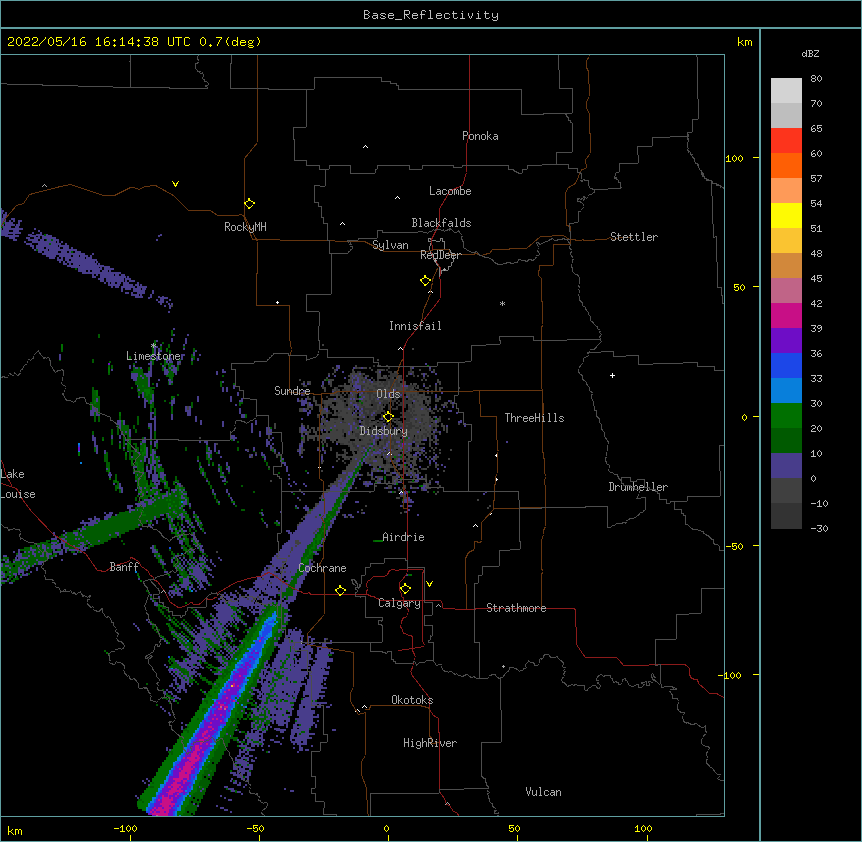The width and height of the screenshot is (862, 842).
Task: Click the Drumheller label
Action: point(638,487)
